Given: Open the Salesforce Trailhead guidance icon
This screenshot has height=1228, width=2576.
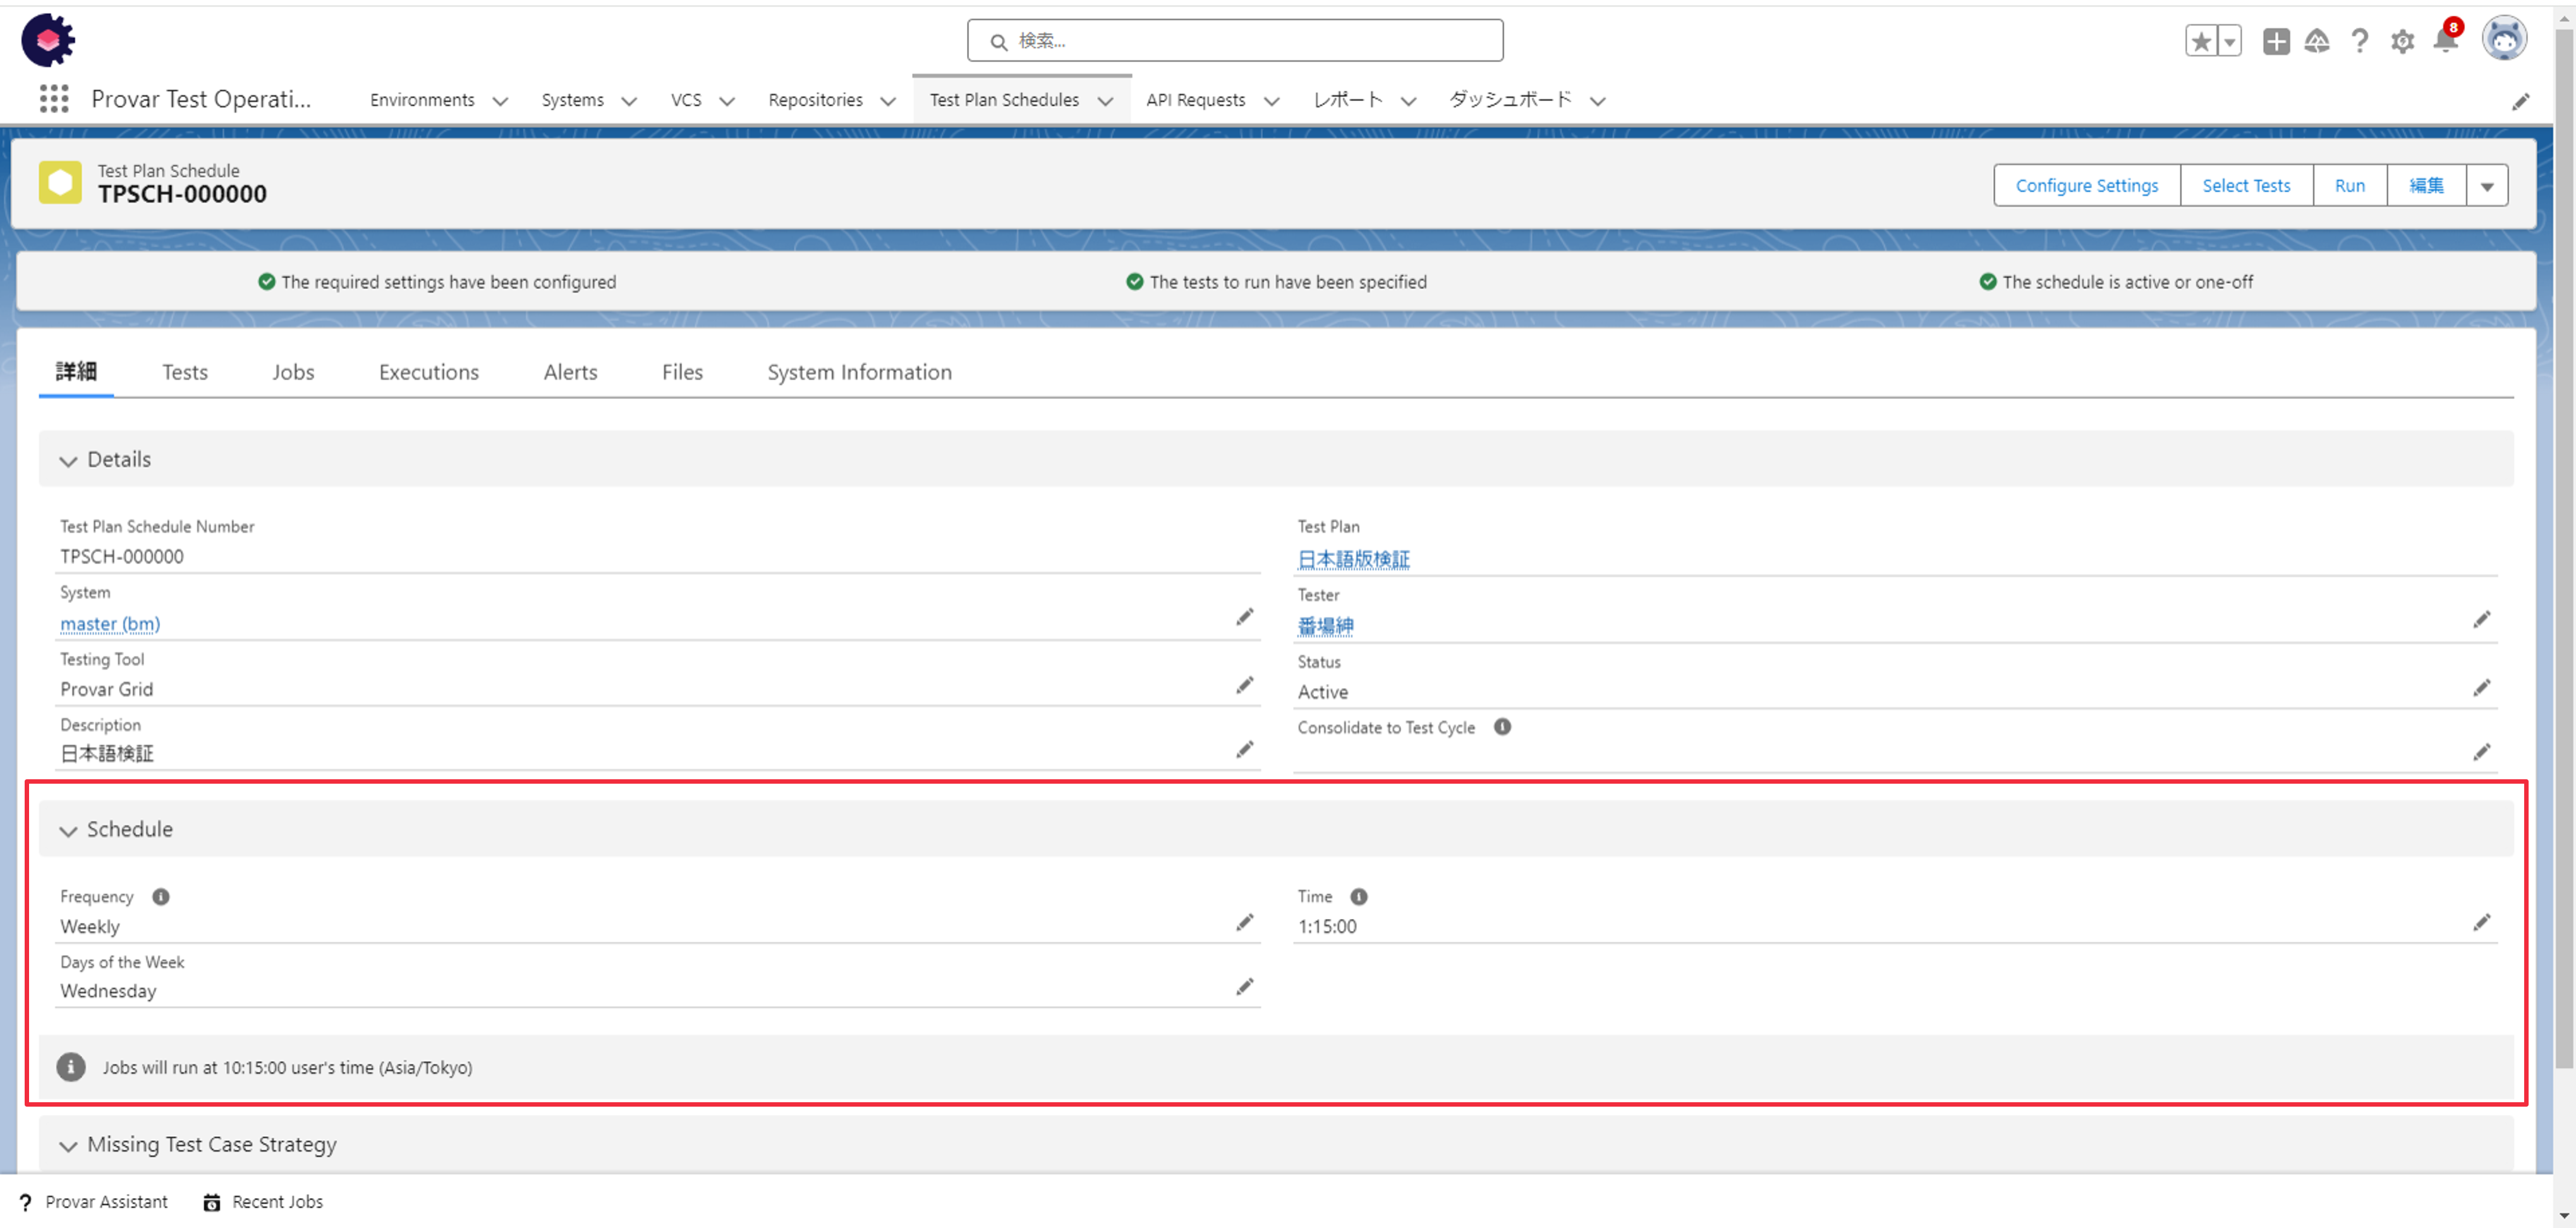Looking at the screenshot, I should coord(2317,41).
